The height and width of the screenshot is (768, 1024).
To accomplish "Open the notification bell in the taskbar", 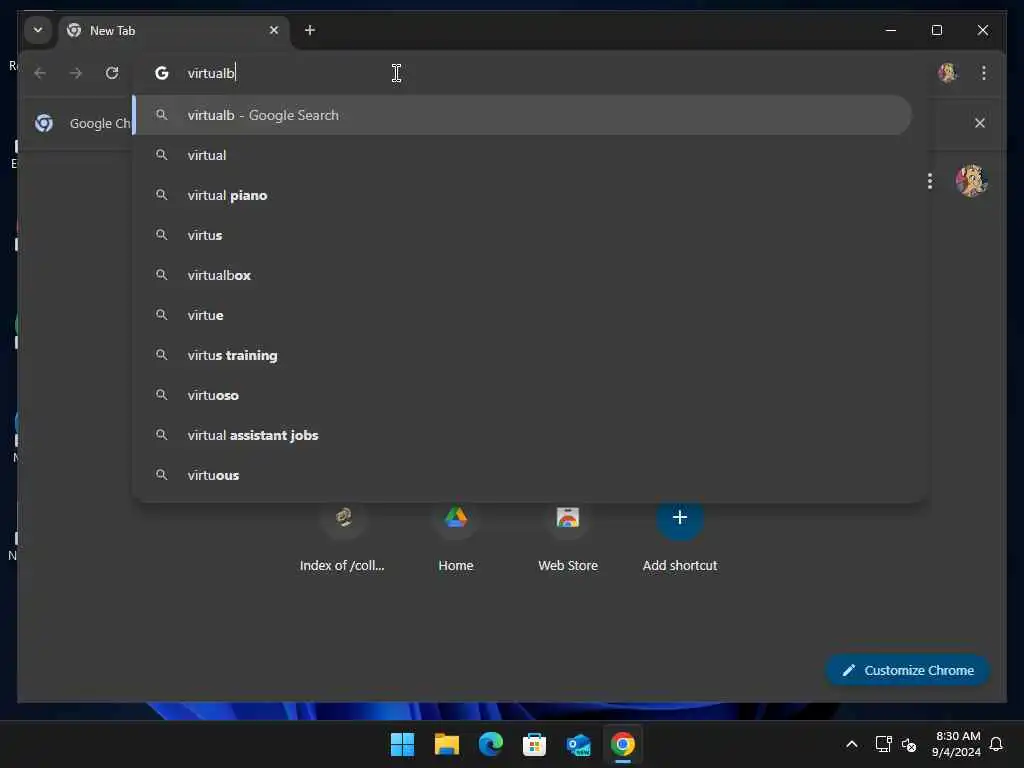I will coord(996,744).
